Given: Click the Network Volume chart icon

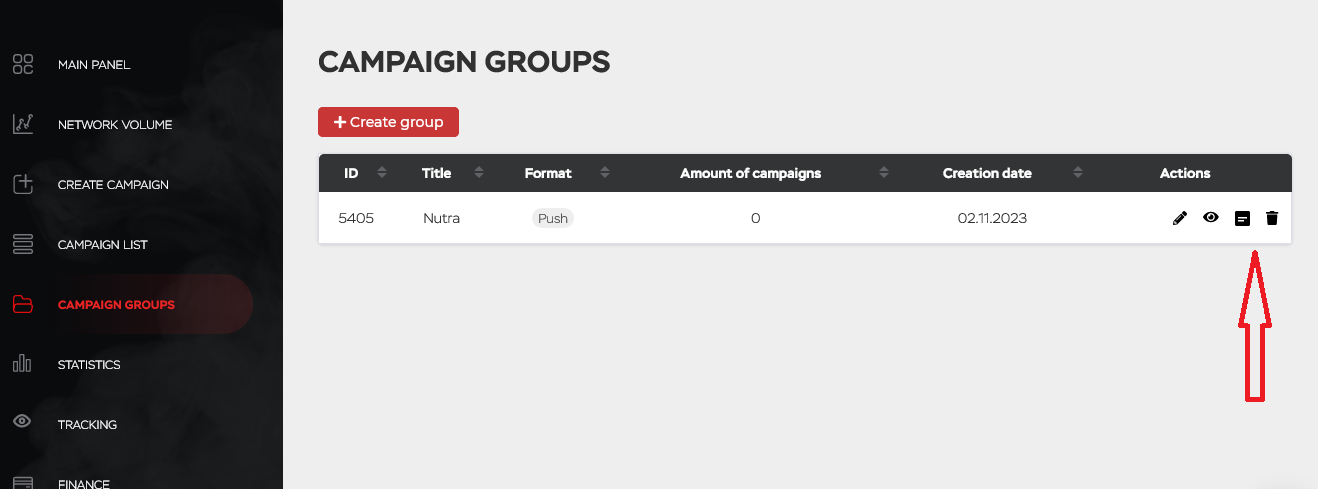Looking at the screenshot, I should (x=23, y=125).
